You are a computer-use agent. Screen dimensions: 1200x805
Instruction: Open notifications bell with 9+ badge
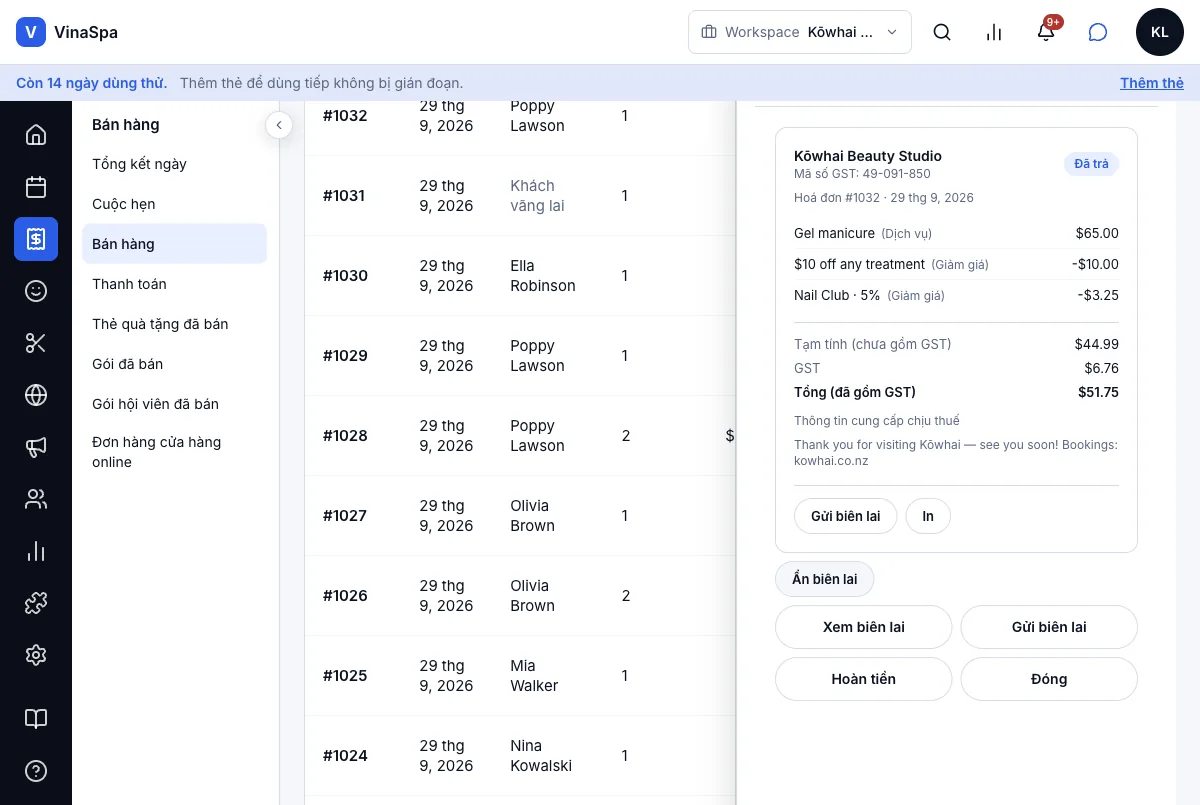(x=1046, y=32)
